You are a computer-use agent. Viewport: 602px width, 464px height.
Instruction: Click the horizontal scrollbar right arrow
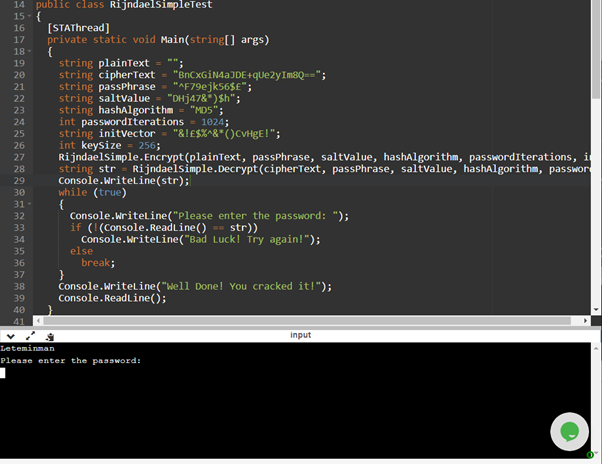click(585, 320)
